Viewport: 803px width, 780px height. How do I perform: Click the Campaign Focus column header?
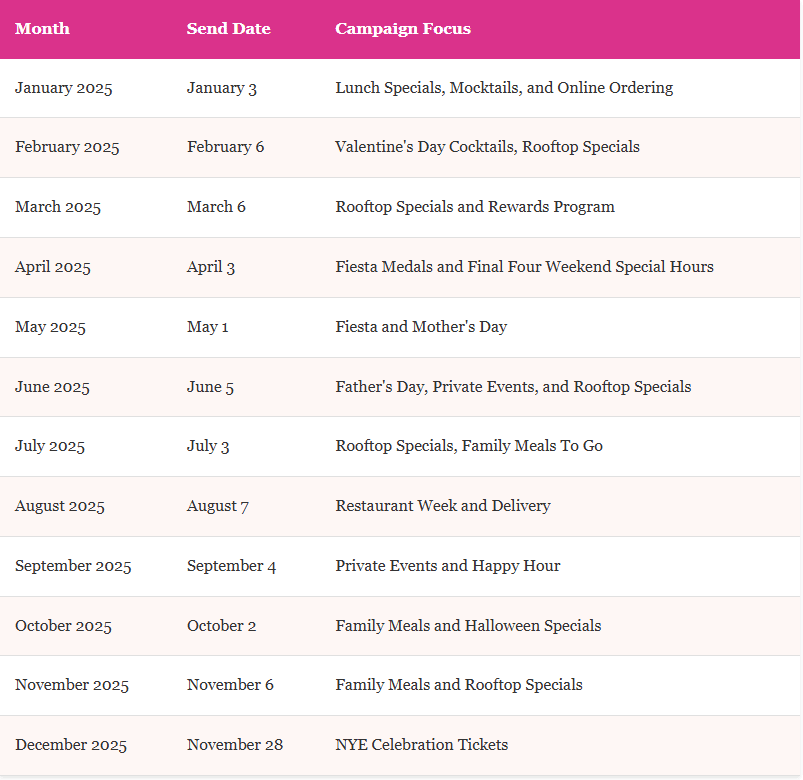click(x=403, y=28)
